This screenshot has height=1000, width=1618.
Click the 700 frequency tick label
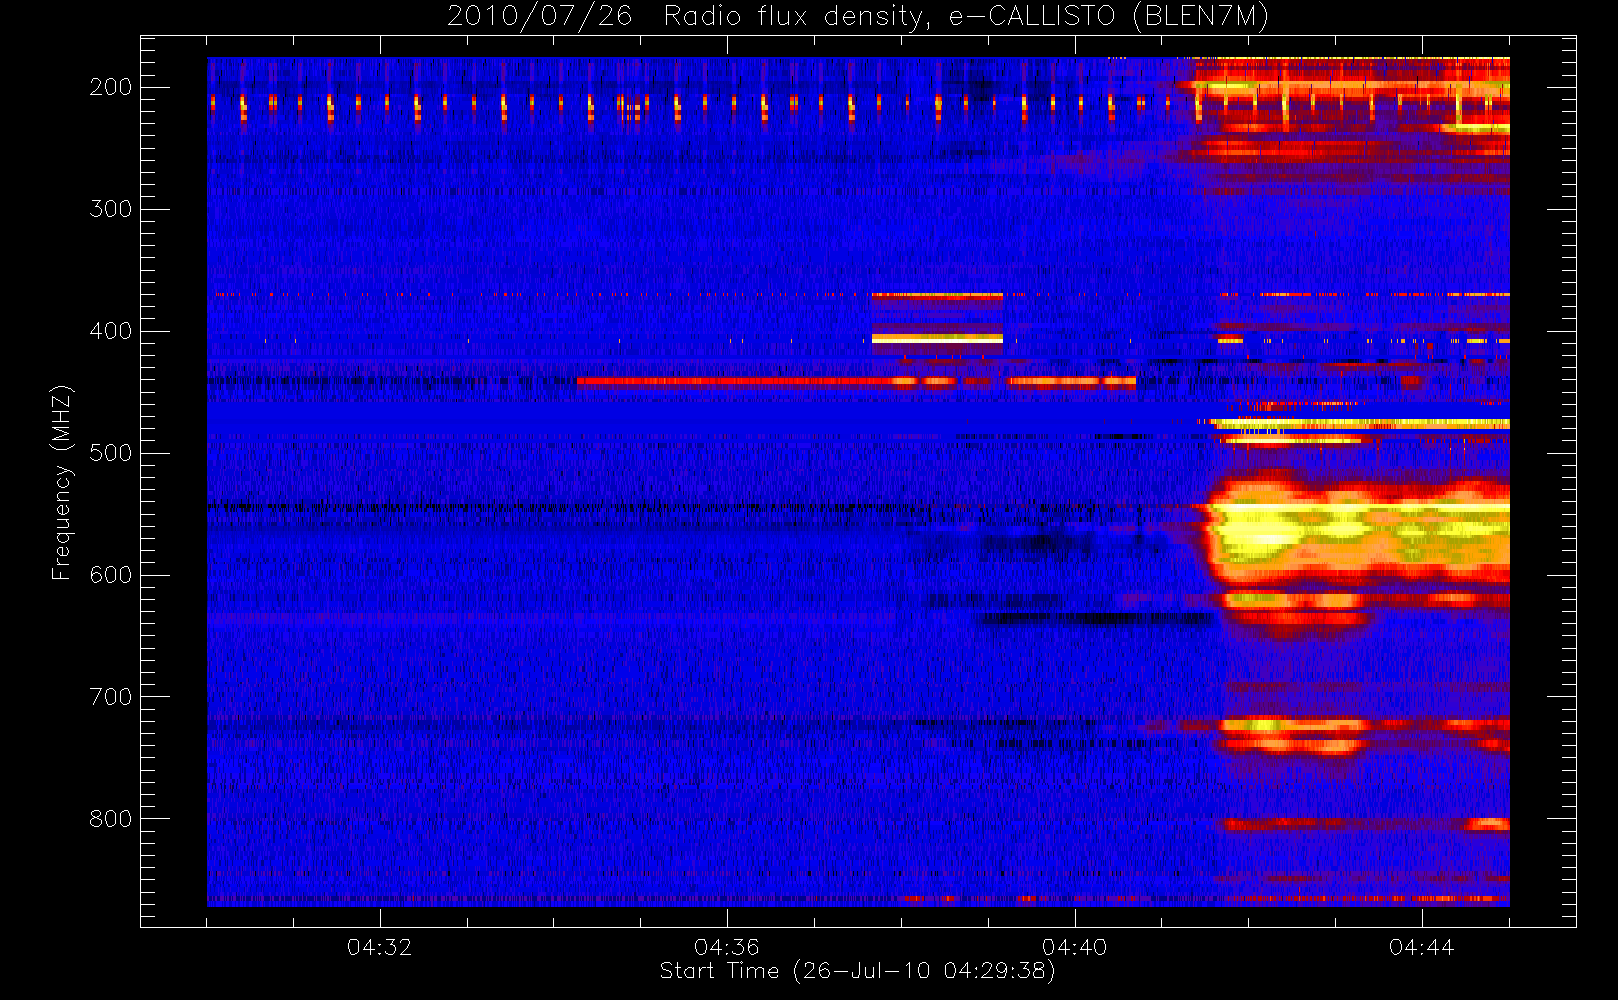110,697
